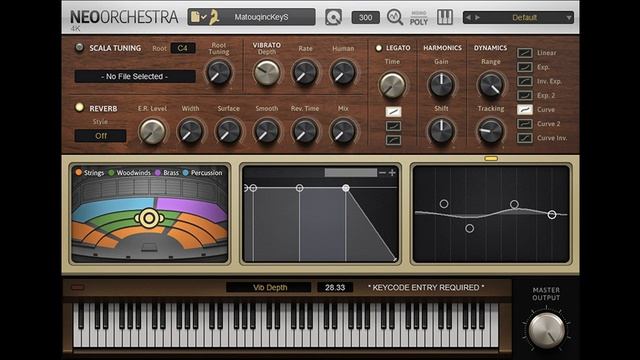Choose Inv. Exp. dynamics curve icon
The width and height of the screenshot is (640, 360).
tap(525, 81)
